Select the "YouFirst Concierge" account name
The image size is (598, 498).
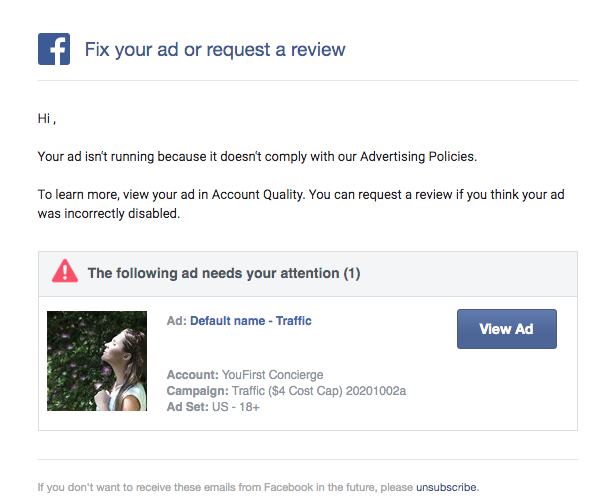coord(272,375)
